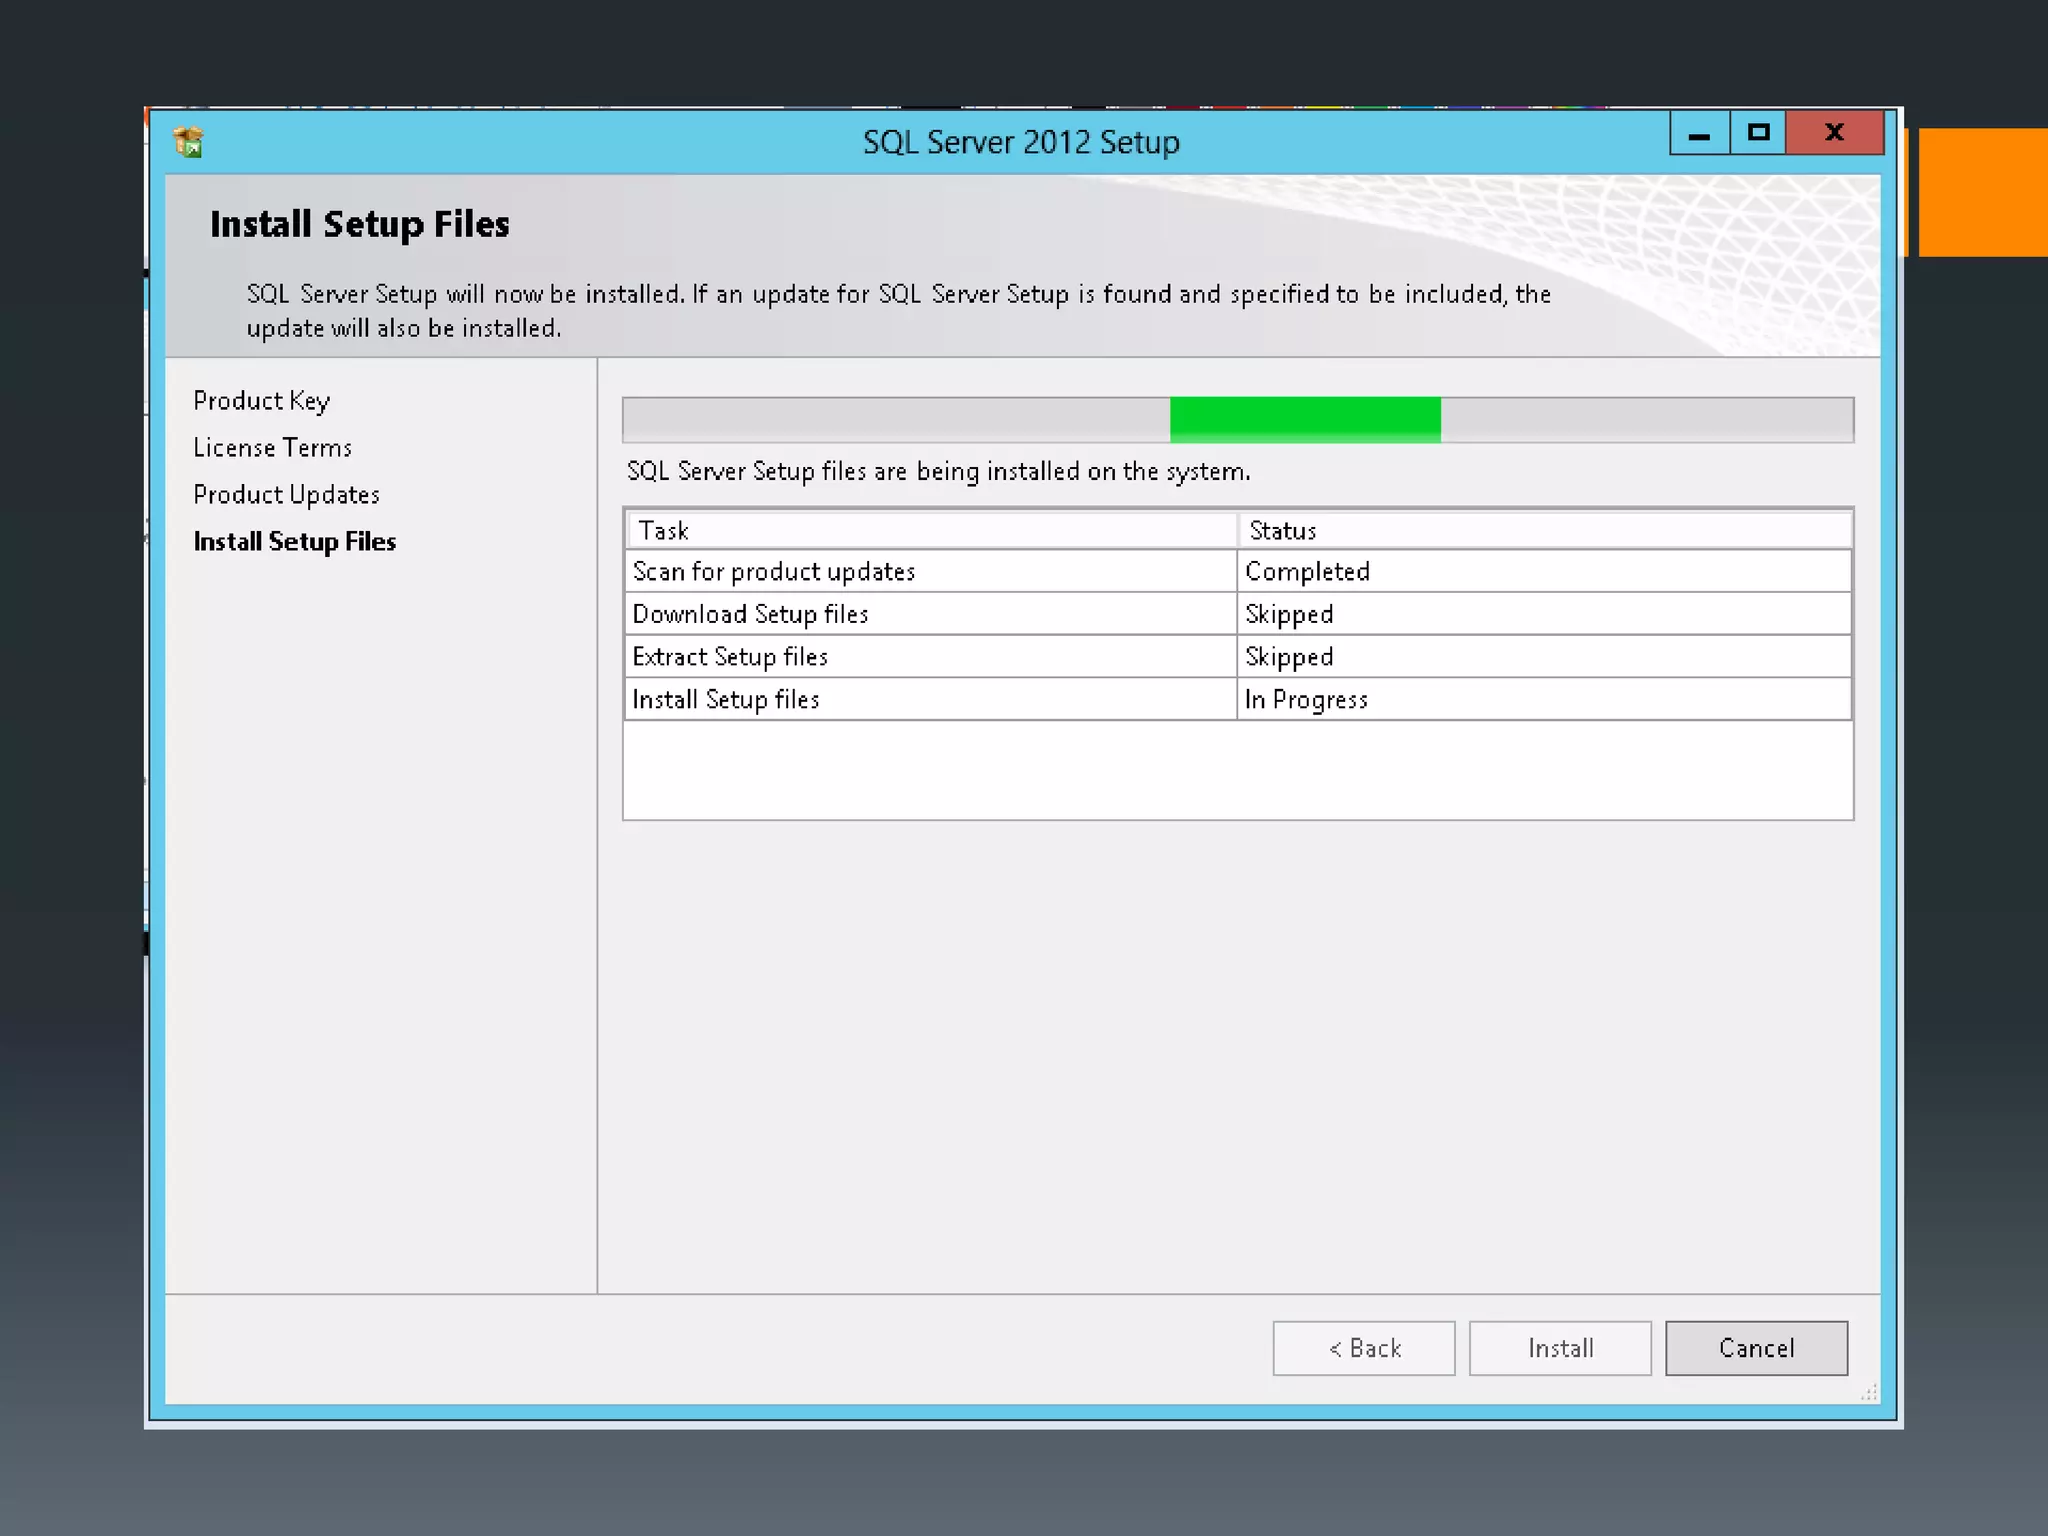Go to the License Terms step
Screen dimensions: 2048x1536
coord(272,448)
